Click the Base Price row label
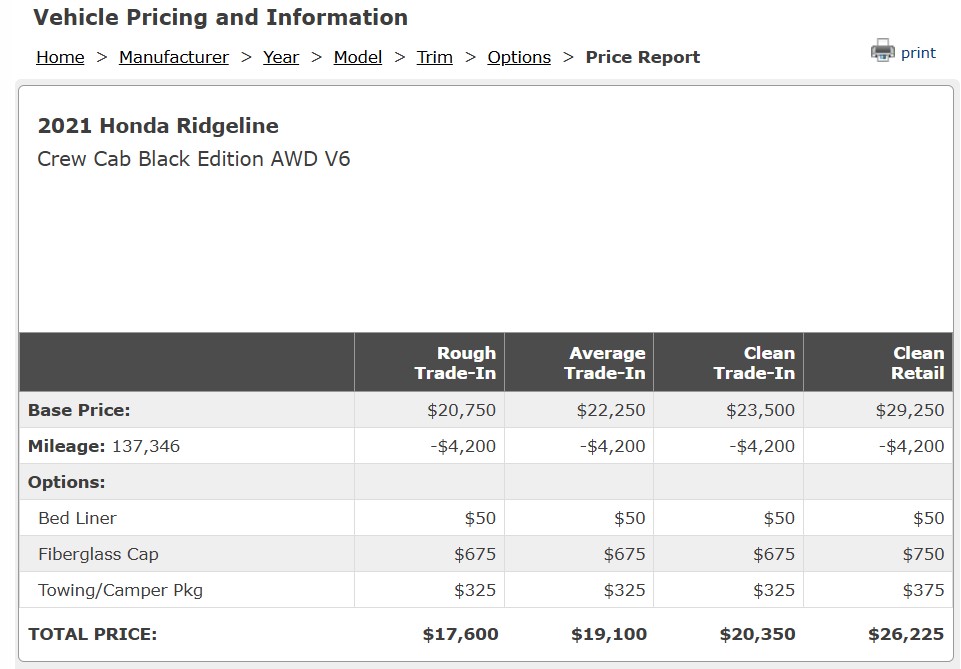The image size is (961, 669). pyautogui.click(x=79, y=410)
